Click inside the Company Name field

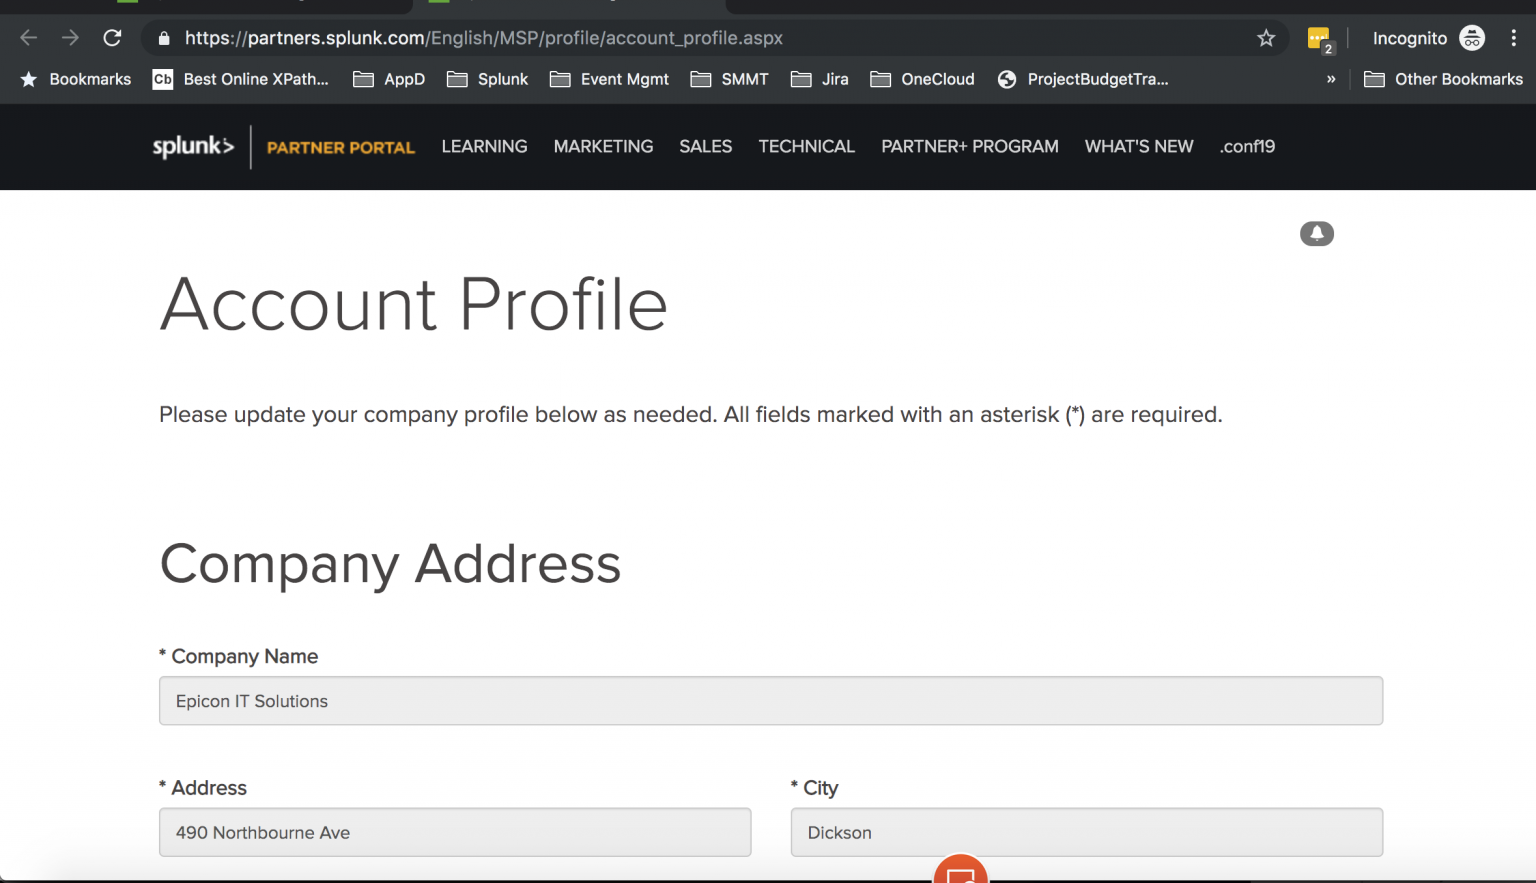click(770, 701)
